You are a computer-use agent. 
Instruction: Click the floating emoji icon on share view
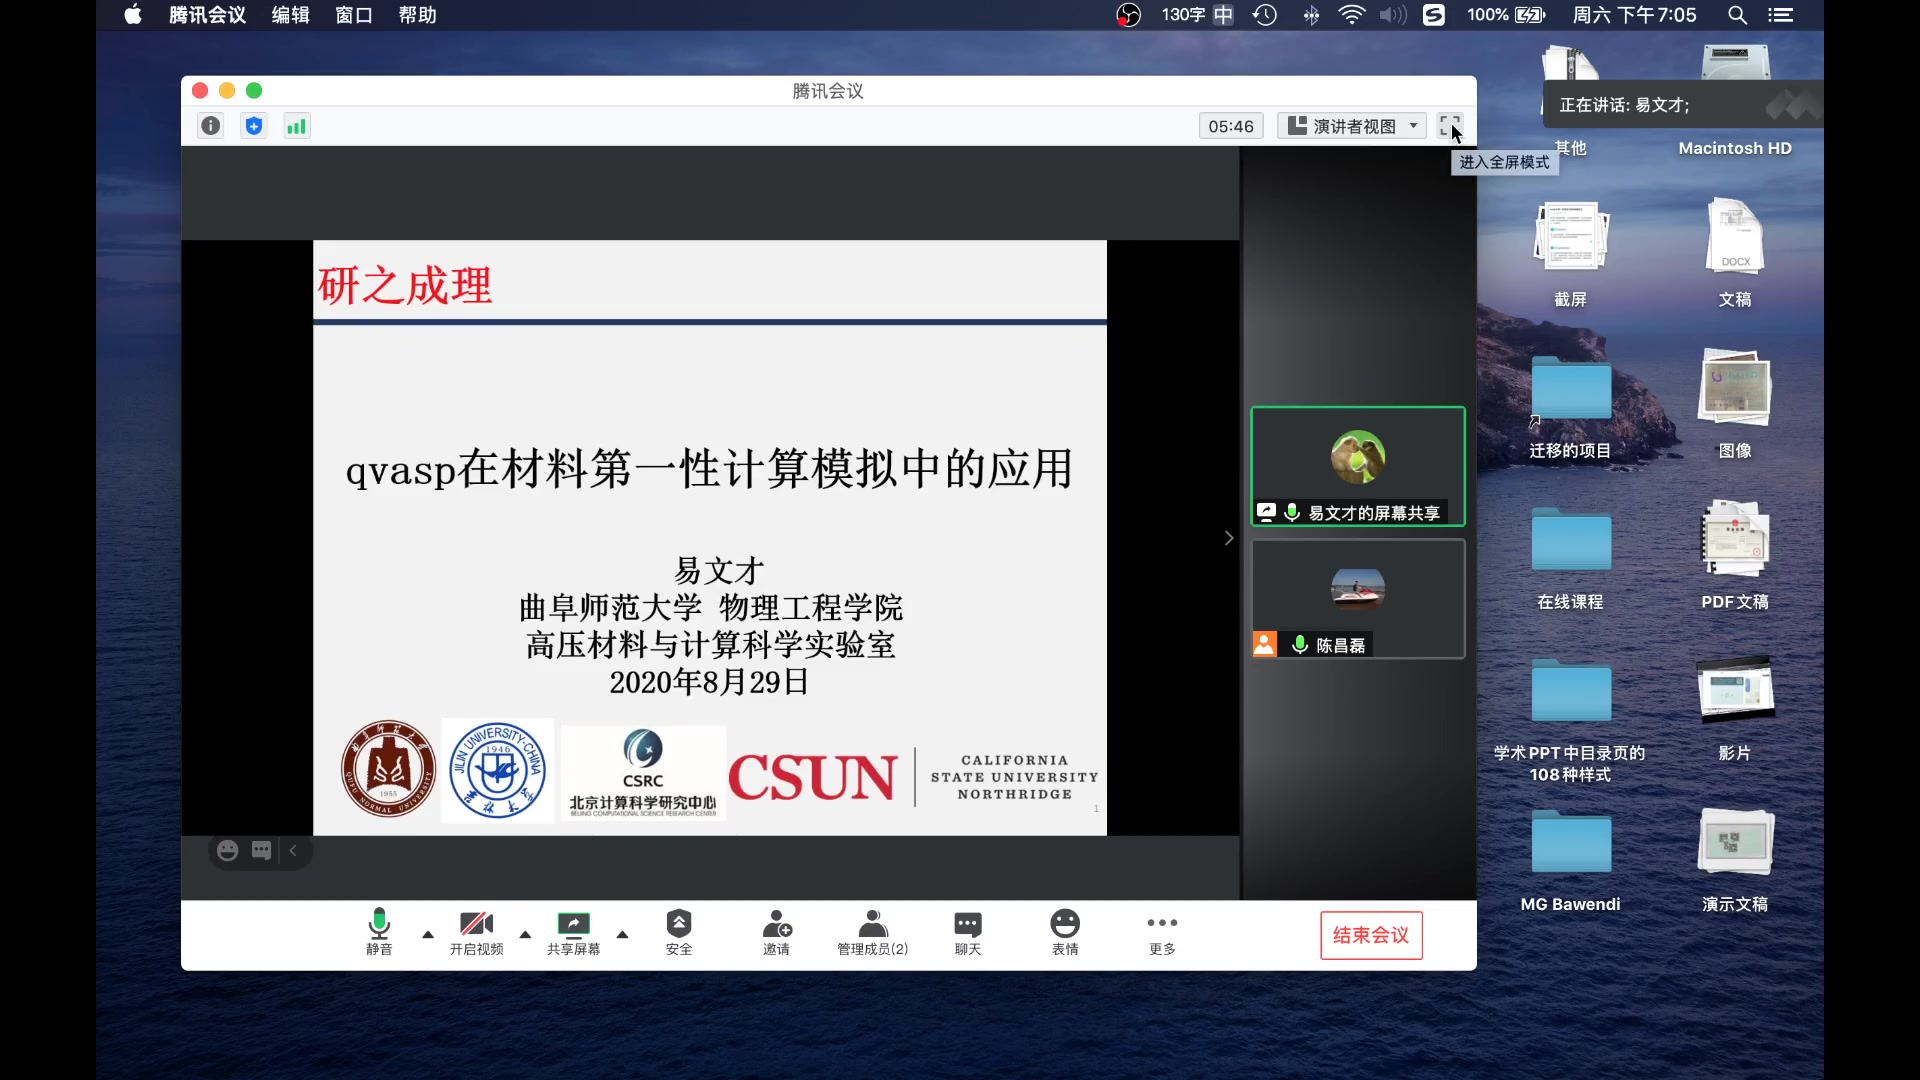228,850
